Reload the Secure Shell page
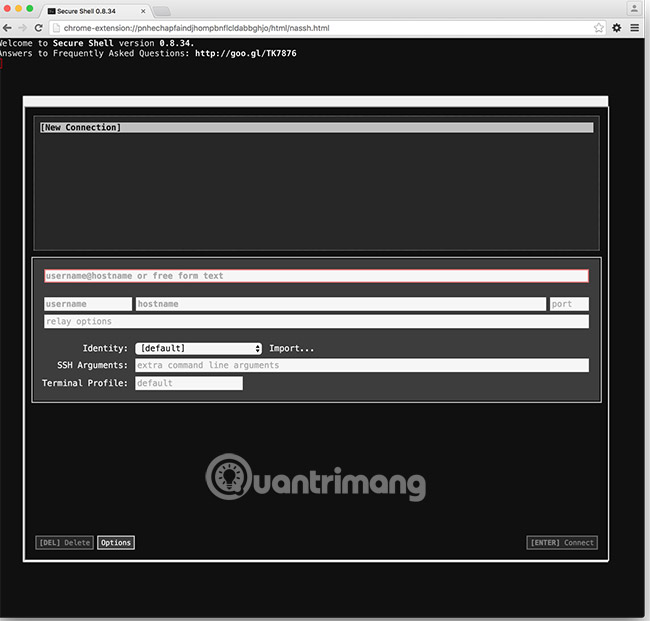Viewport: 650px width, 621px height. [39, 28]
